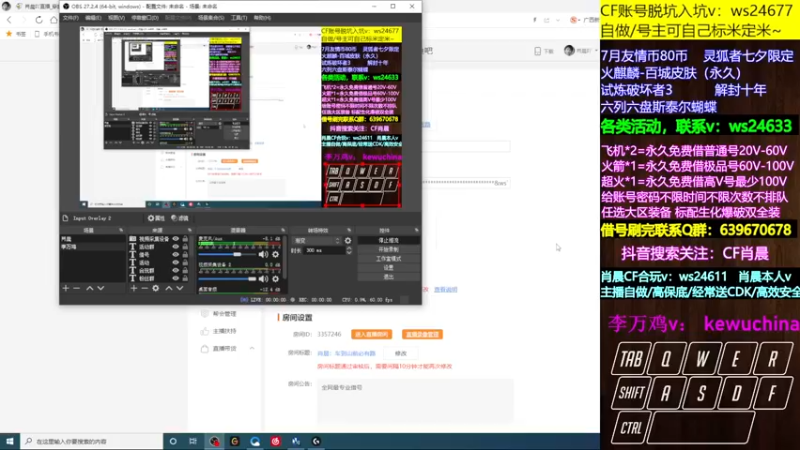Open scene transition properties gear
This screenshot has width=800, height=450.
coord(348,240)
